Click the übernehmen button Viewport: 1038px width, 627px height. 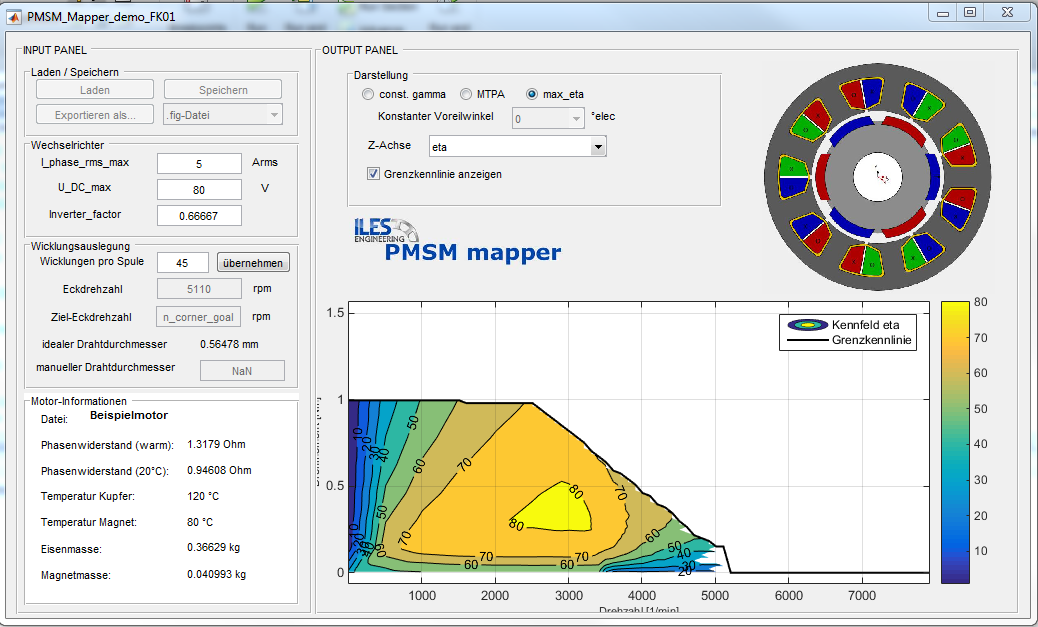(x=253, y=263)
